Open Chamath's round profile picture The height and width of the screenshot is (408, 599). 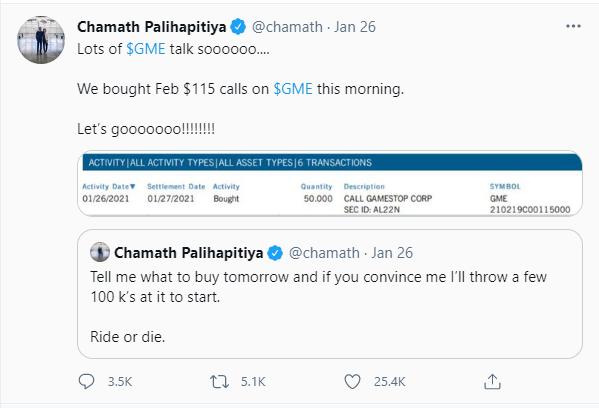click(41, 40)
